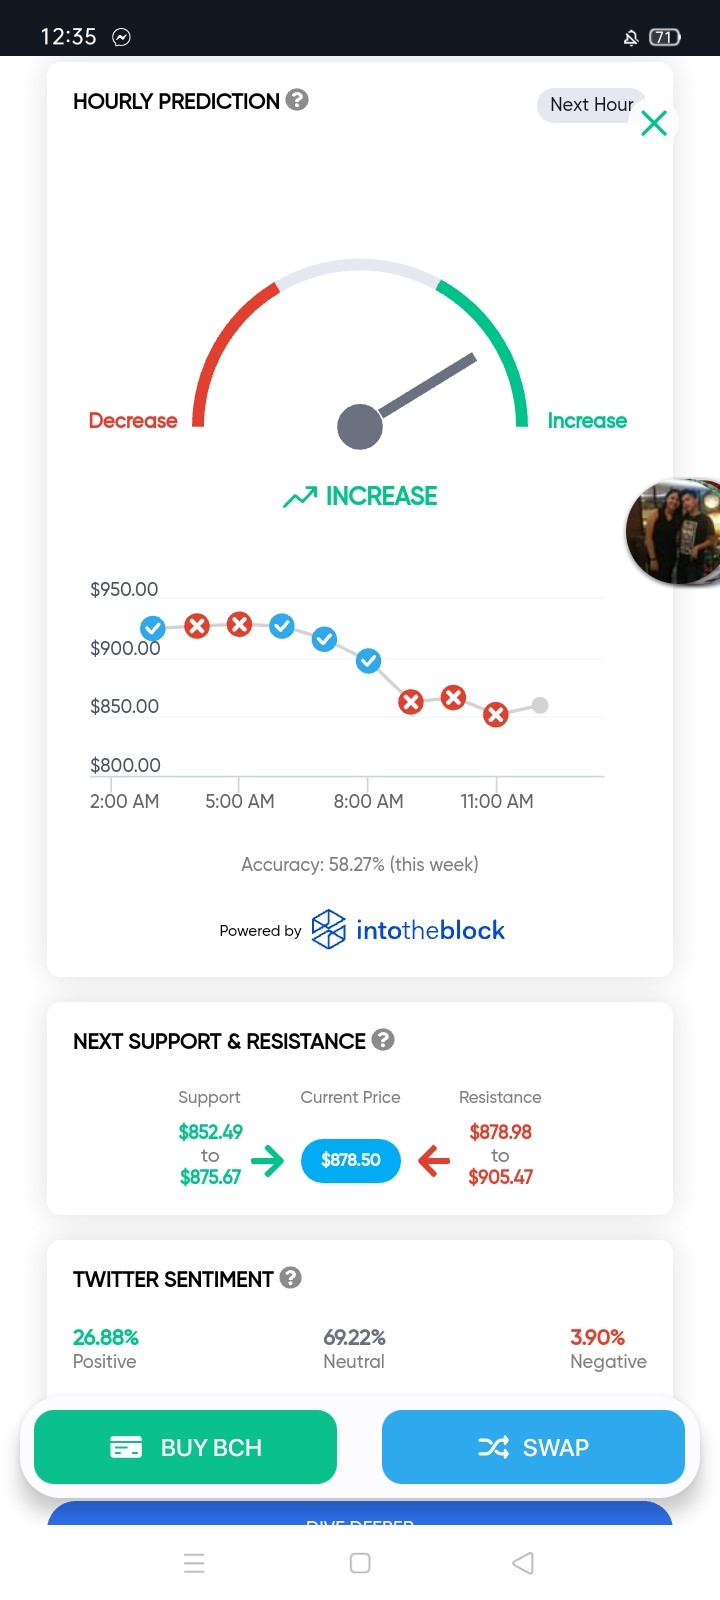
Task: Open help icon beside Hourly Prediction
Action: (x=297, y=100)
